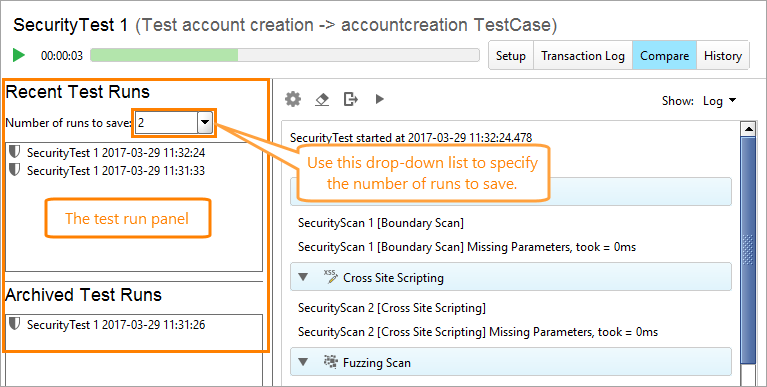
Task: Click the elapsed time 00:00:03
Action: click(x=62, y=56)
